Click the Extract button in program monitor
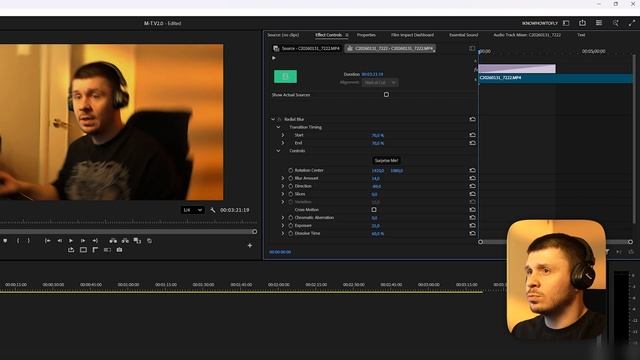Viewport: 640px width, 360px height. (x=125, y=241)
